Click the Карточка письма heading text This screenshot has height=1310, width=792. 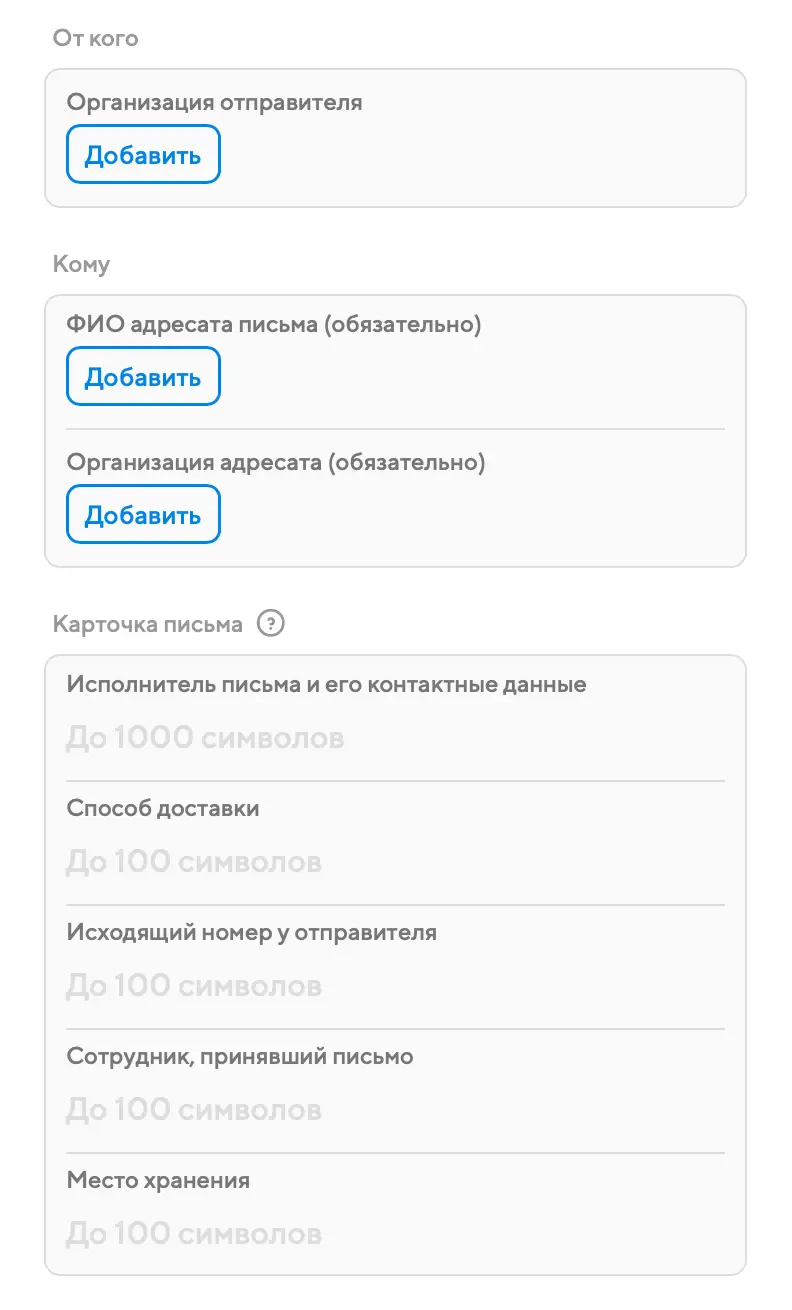coord(147,625)
